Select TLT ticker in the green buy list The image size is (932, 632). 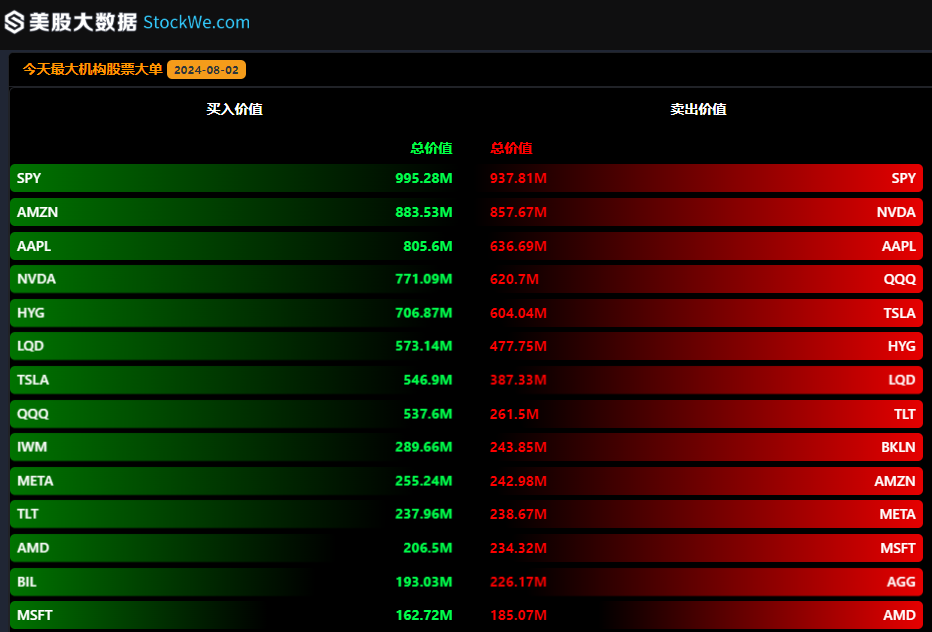tap(27, 514)
